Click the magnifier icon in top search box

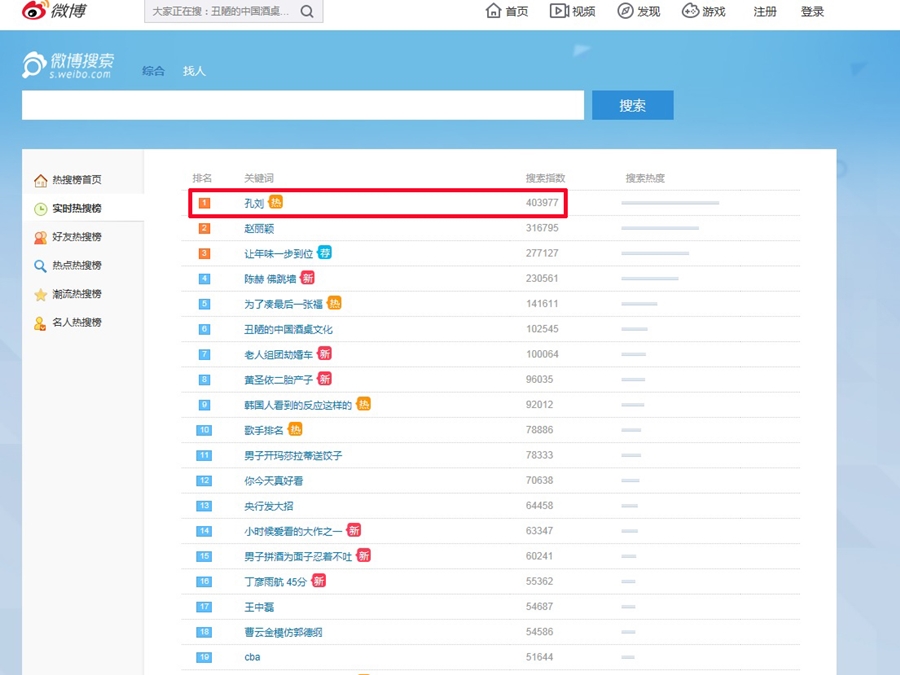[307, 11]
